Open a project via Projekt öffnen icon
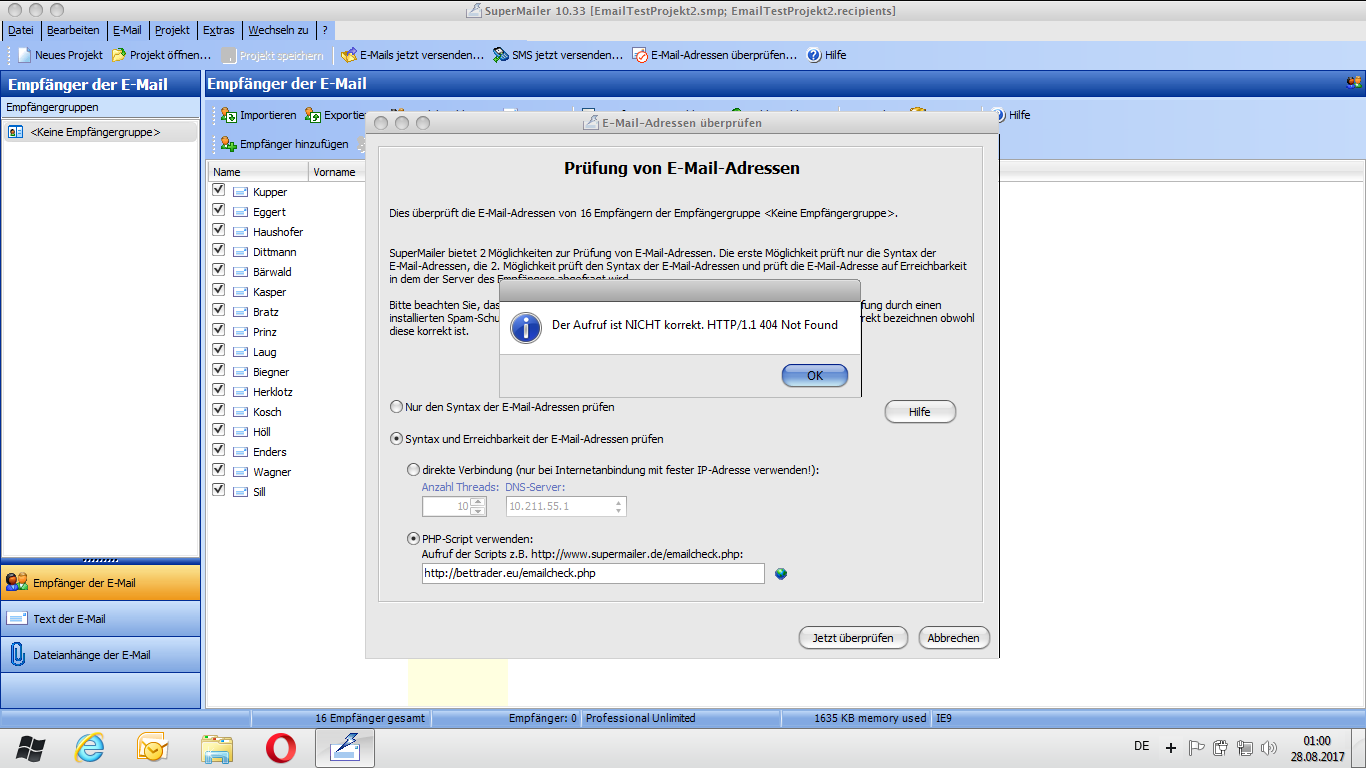This screenshot has width=1366, height=768. [119, 55]
